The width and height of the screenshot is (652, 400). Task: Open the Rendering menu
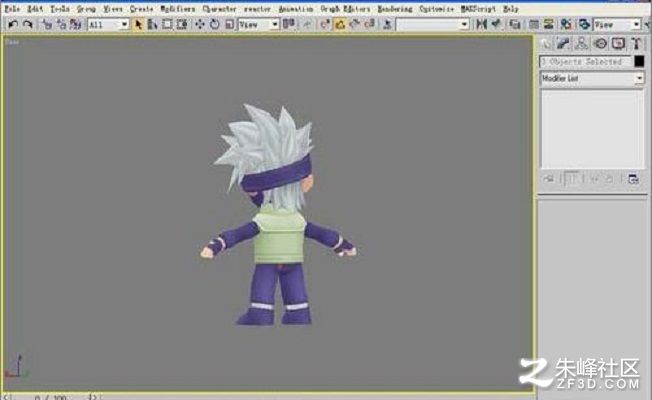click(x=395, y=9)
